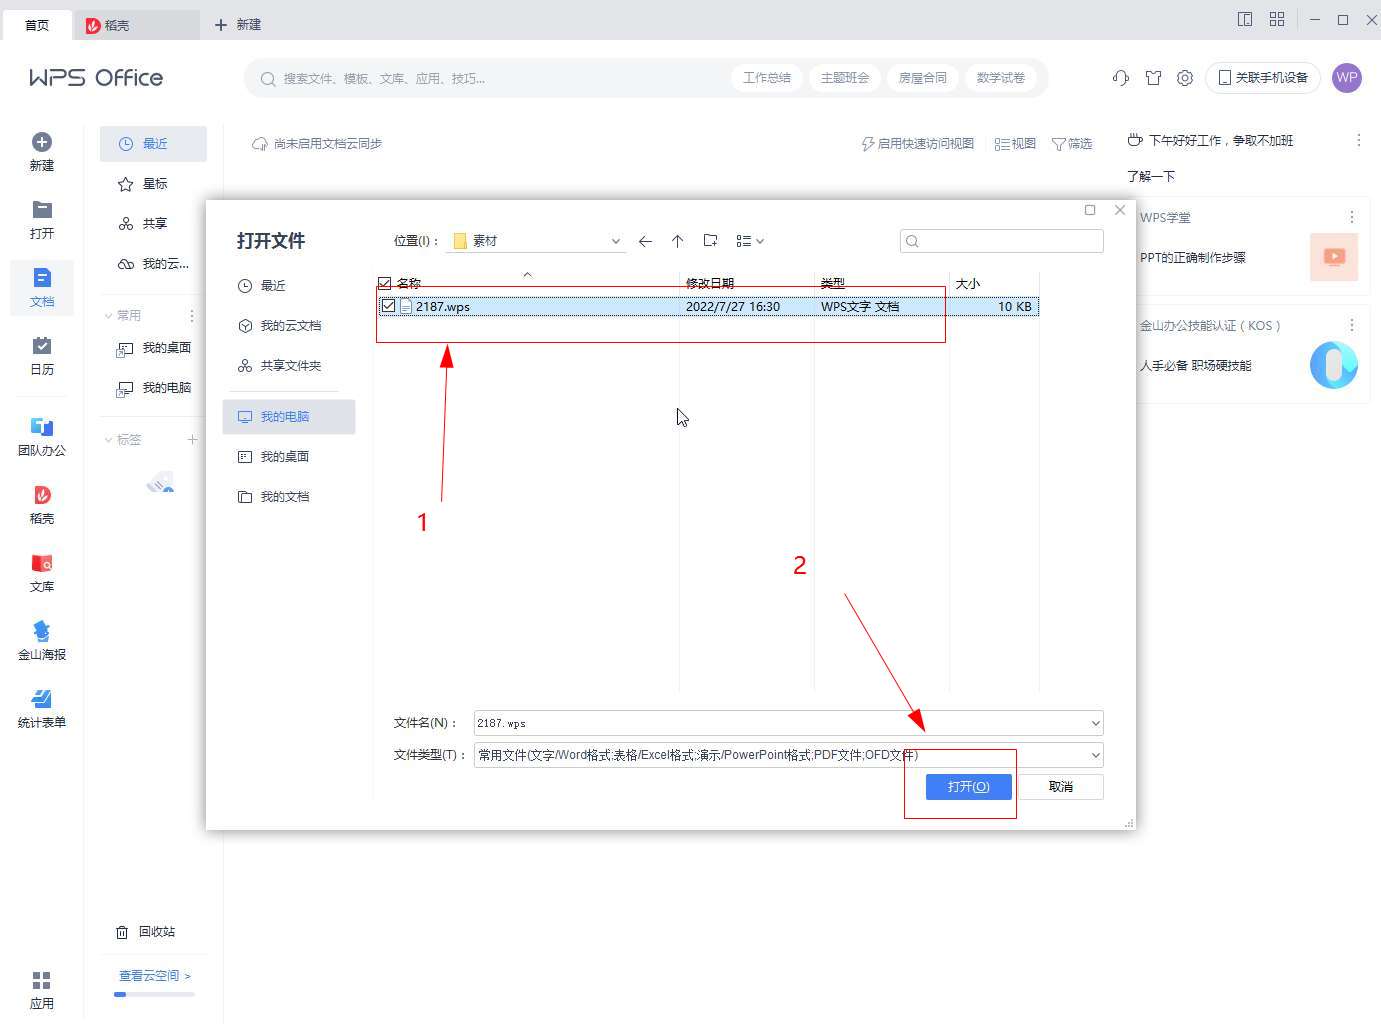This screenshot has height=1036, width=1381.
Task: Expand the 位置 folder dropdown
Action: [615, 241]
